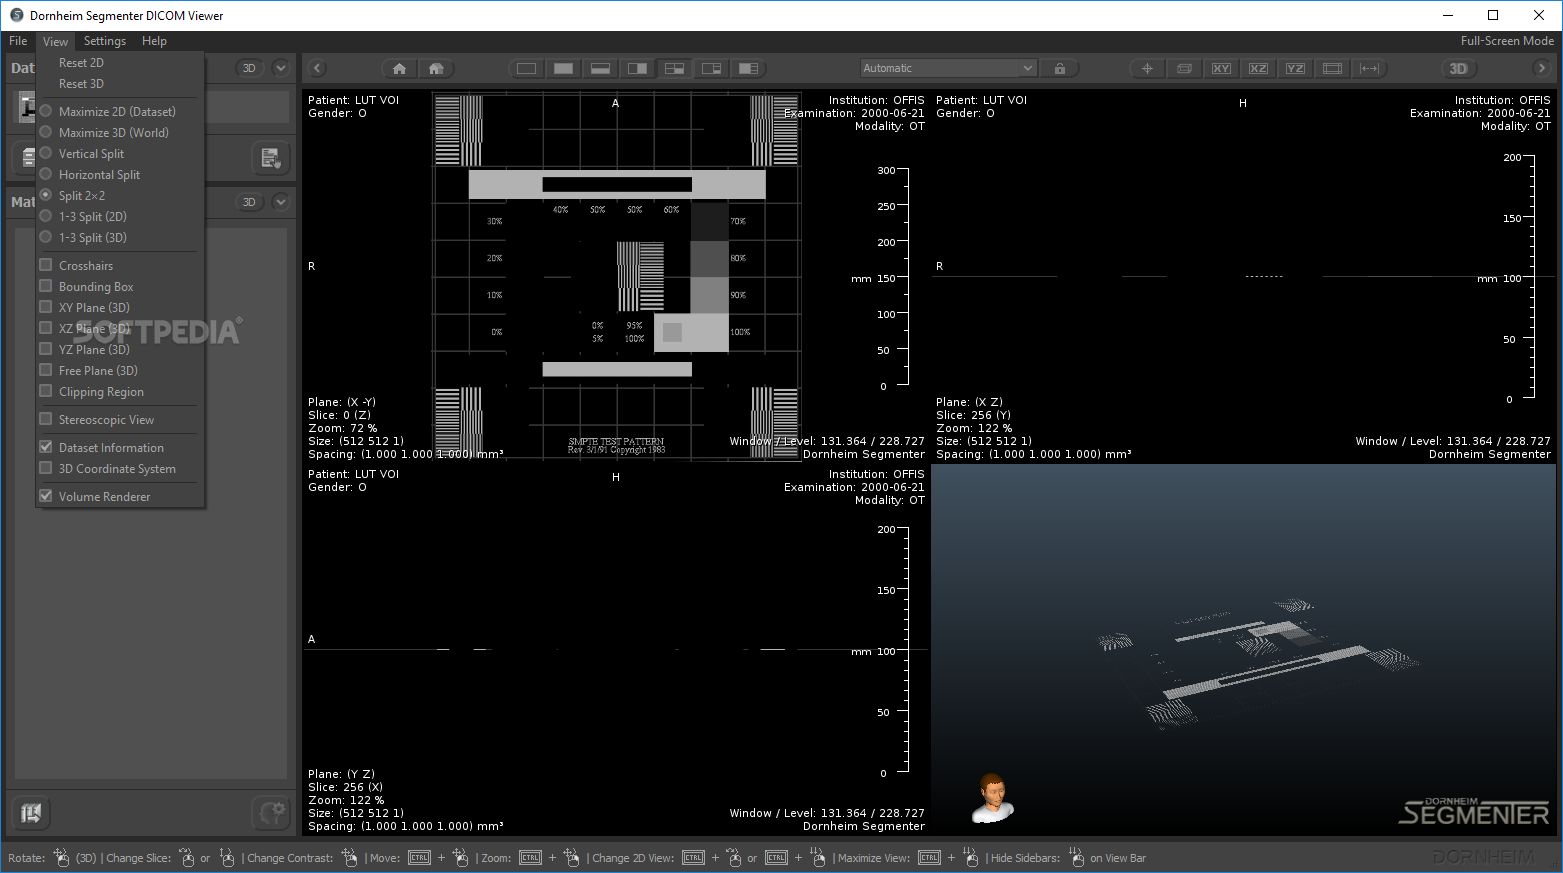Click the Dataset panel 3D button

pos(249,68)
